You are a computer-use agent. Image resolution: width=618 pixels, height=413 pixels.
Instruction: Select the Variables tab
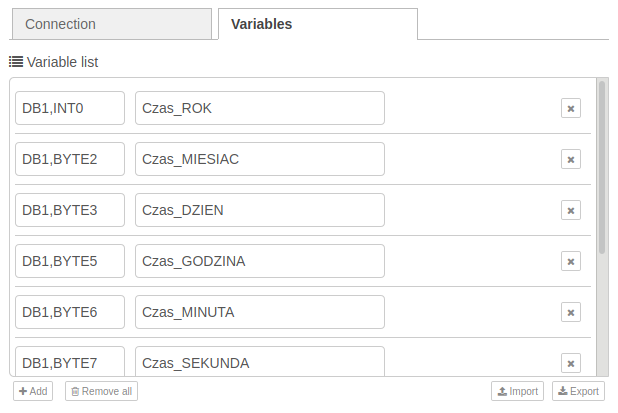click(x=318, y=24)
